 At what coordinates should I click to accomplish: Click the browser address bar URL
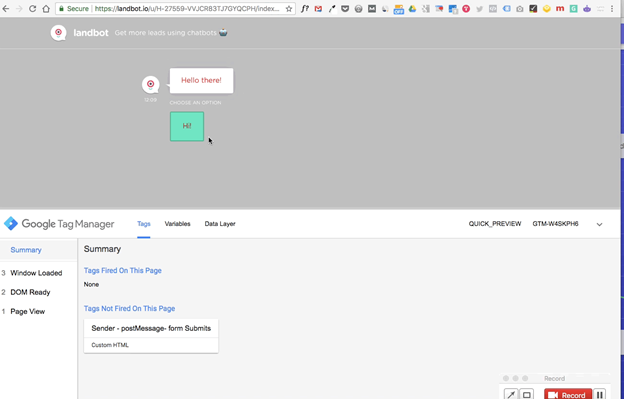coord(187,9)
